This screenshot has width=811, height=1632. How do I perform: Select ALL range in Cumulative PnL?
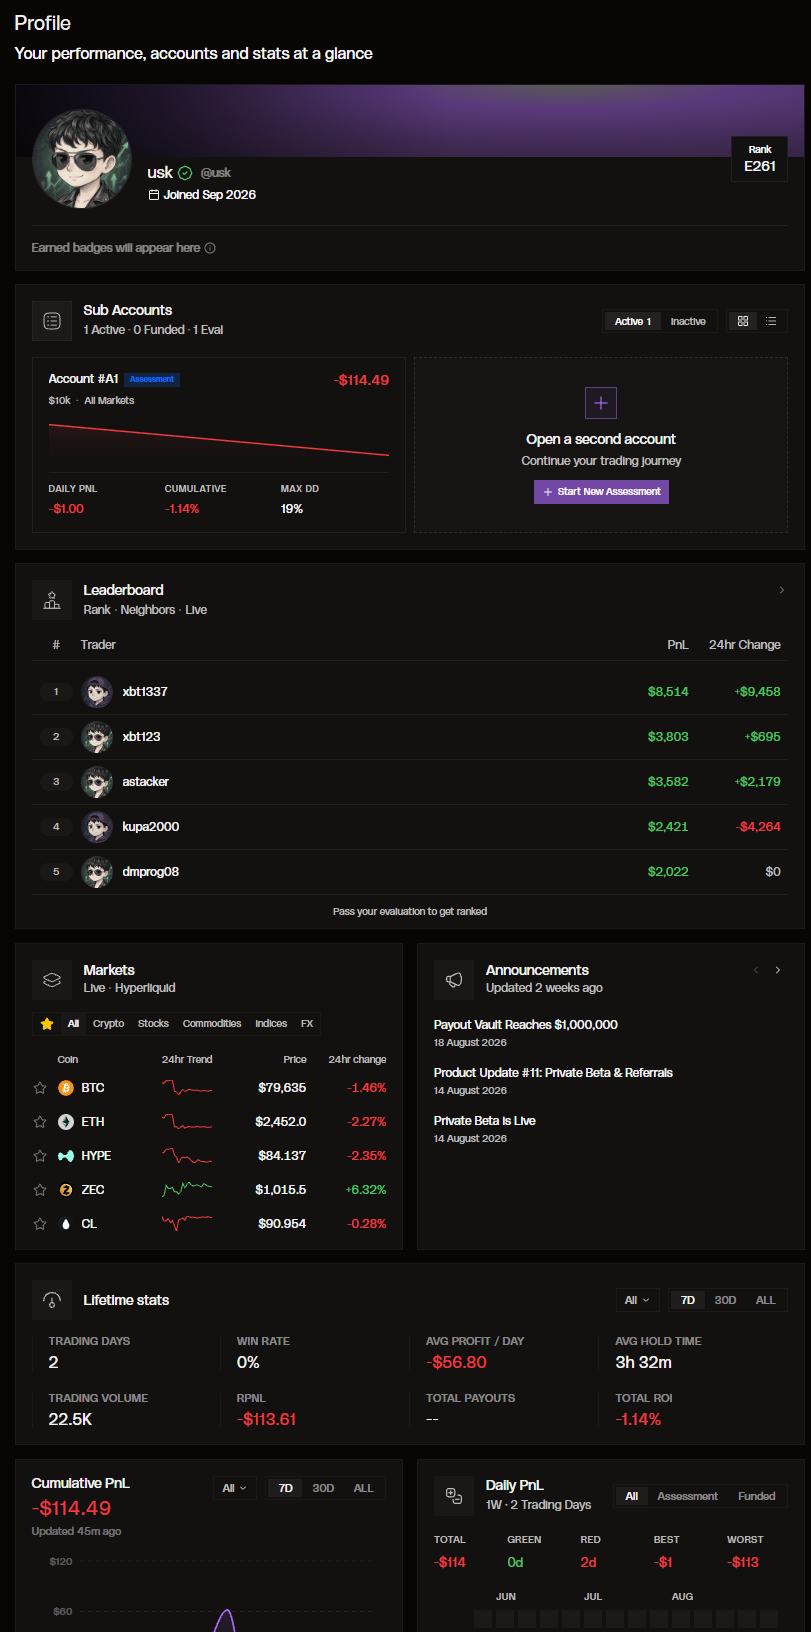363,1488
